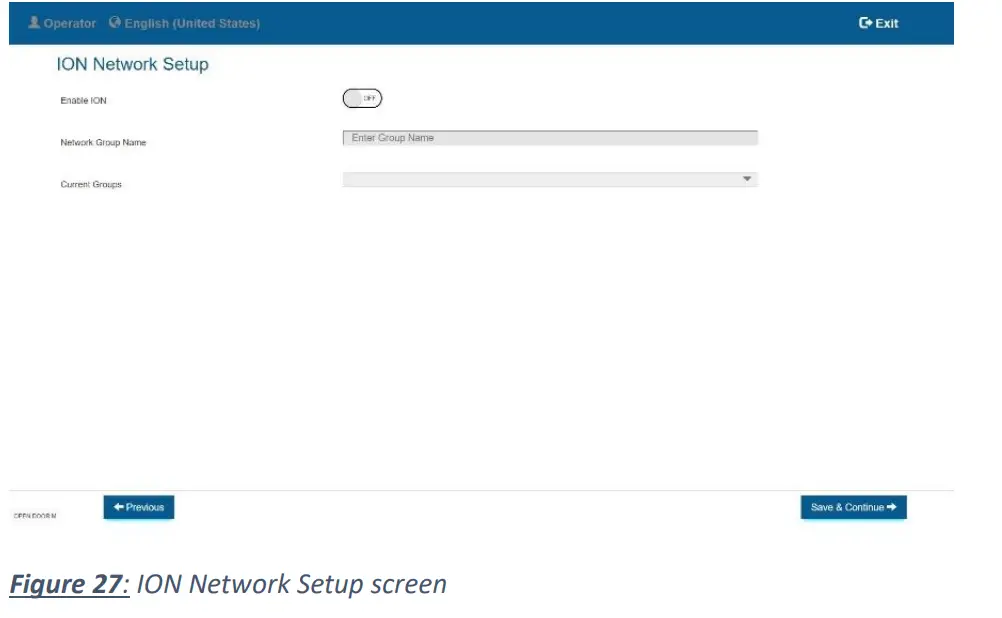Screen dimensions: 1002x618
Task: Open English (United States) language selector
Action: click(x=192, y=24)
